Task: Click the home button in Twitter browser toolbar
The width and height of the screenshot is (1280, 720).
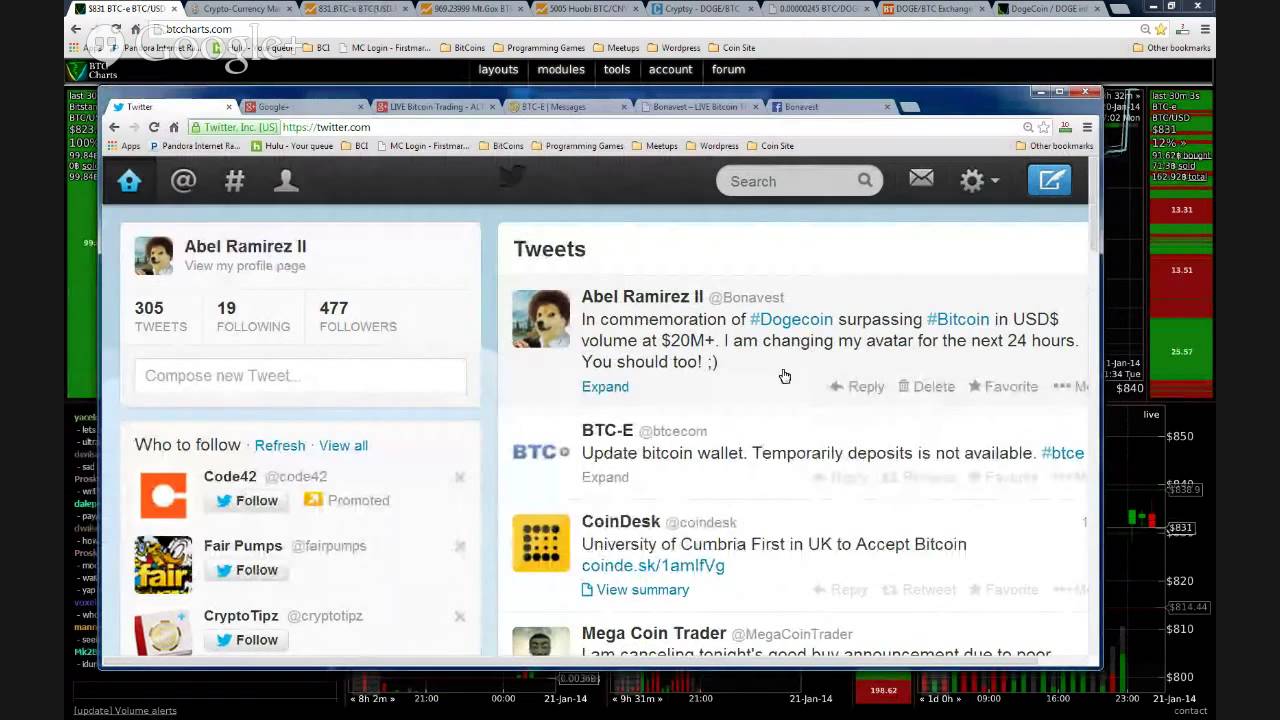Action: (x=174, y=127)
